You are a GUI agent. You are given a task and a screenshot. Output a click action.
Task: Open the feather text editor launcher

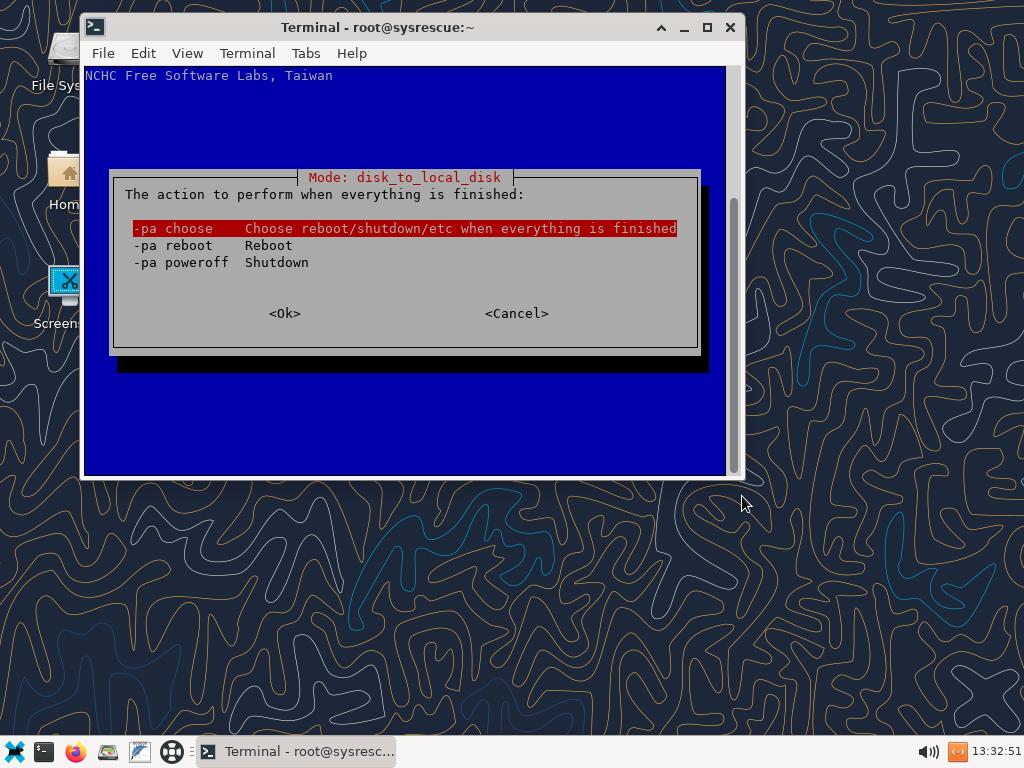pyautogui.click(x=140, y=751)
